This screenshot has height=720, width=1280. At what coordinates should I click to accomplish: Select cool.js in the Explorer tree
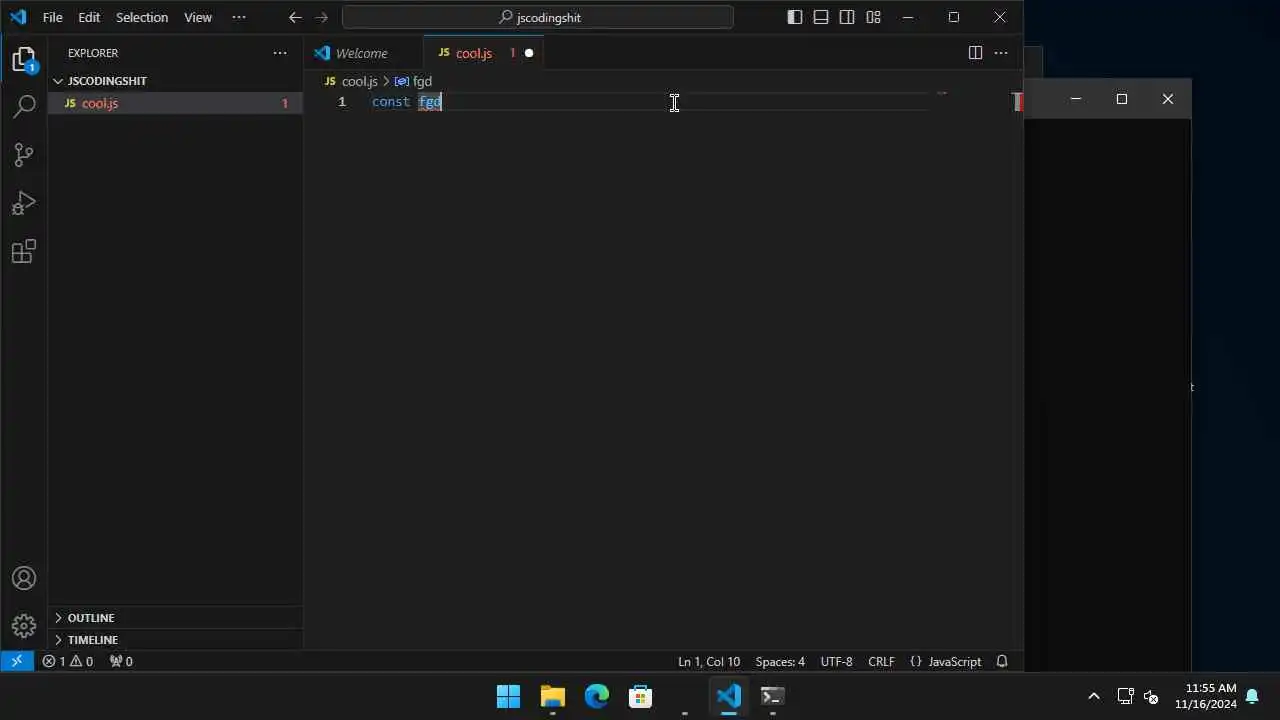[175, 103]
